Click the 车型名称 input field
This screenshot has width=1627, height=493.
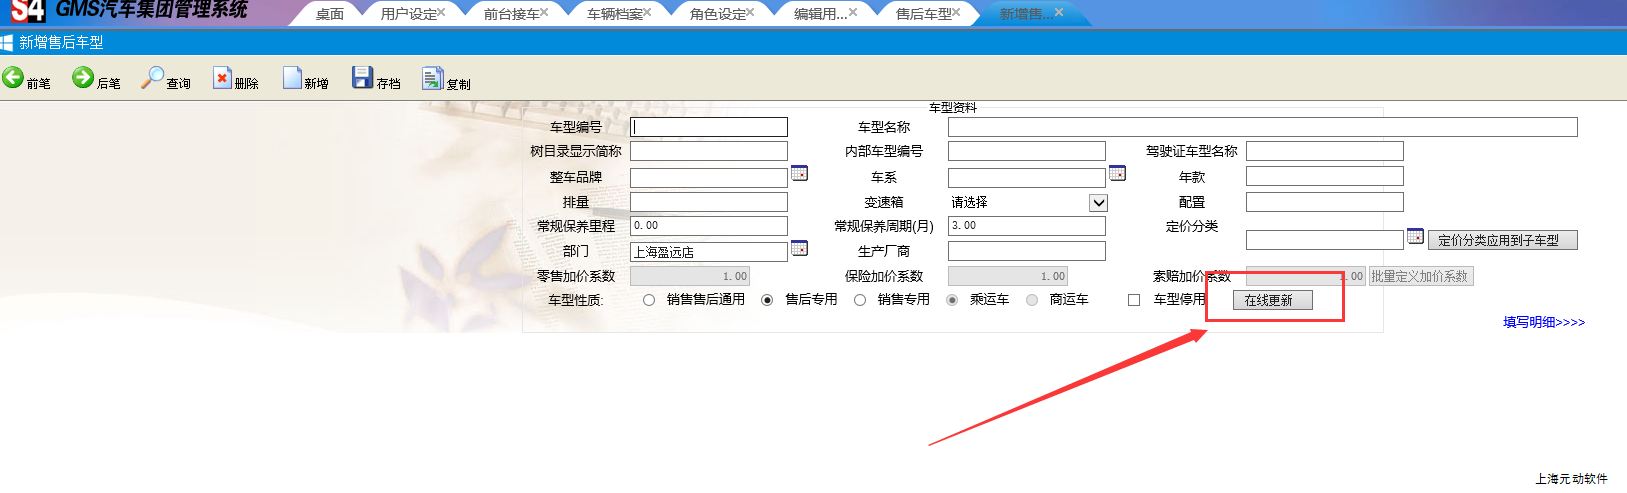click(1262, 127)
